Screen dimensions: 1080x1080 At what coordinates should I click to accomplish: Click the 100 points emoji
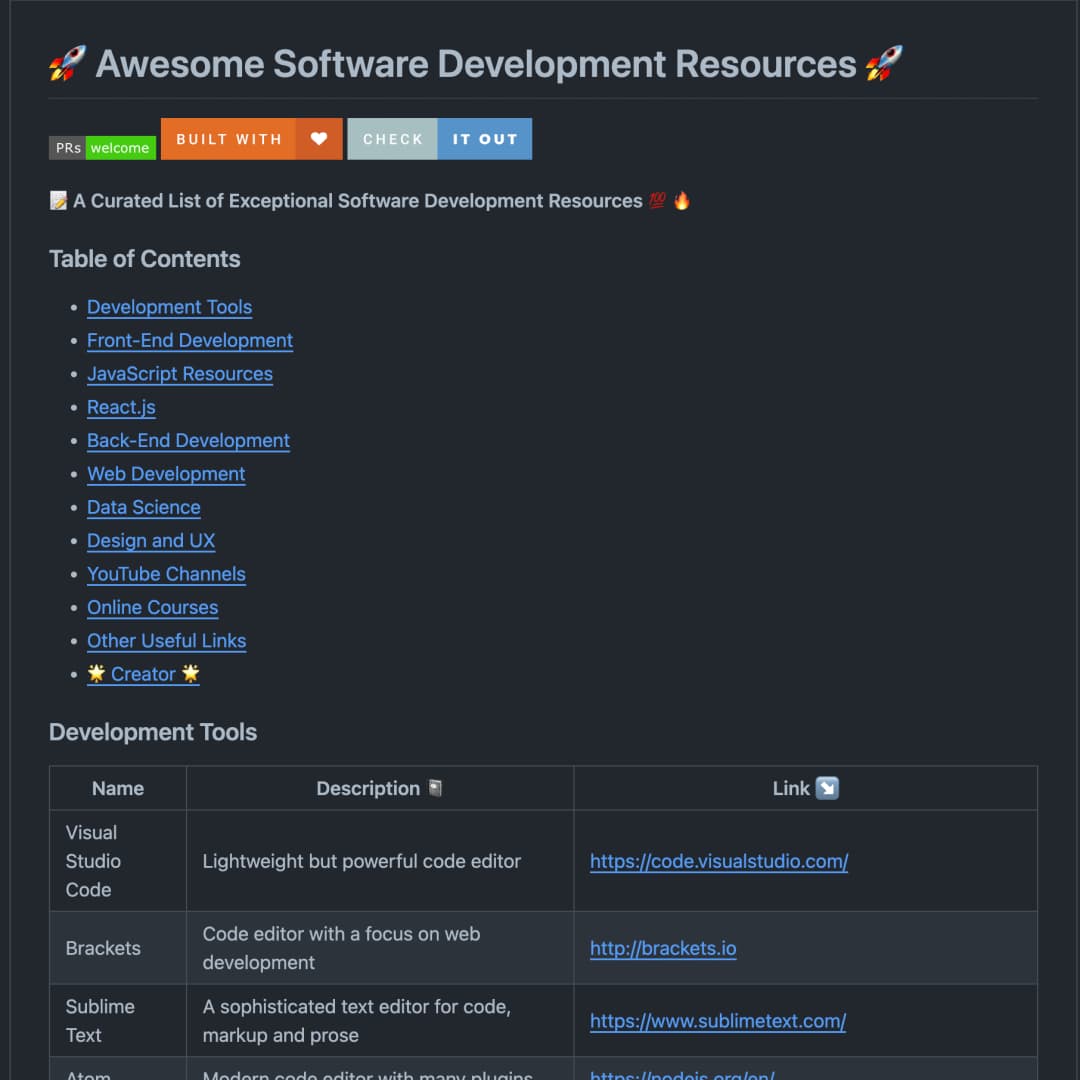click(657, 200)
